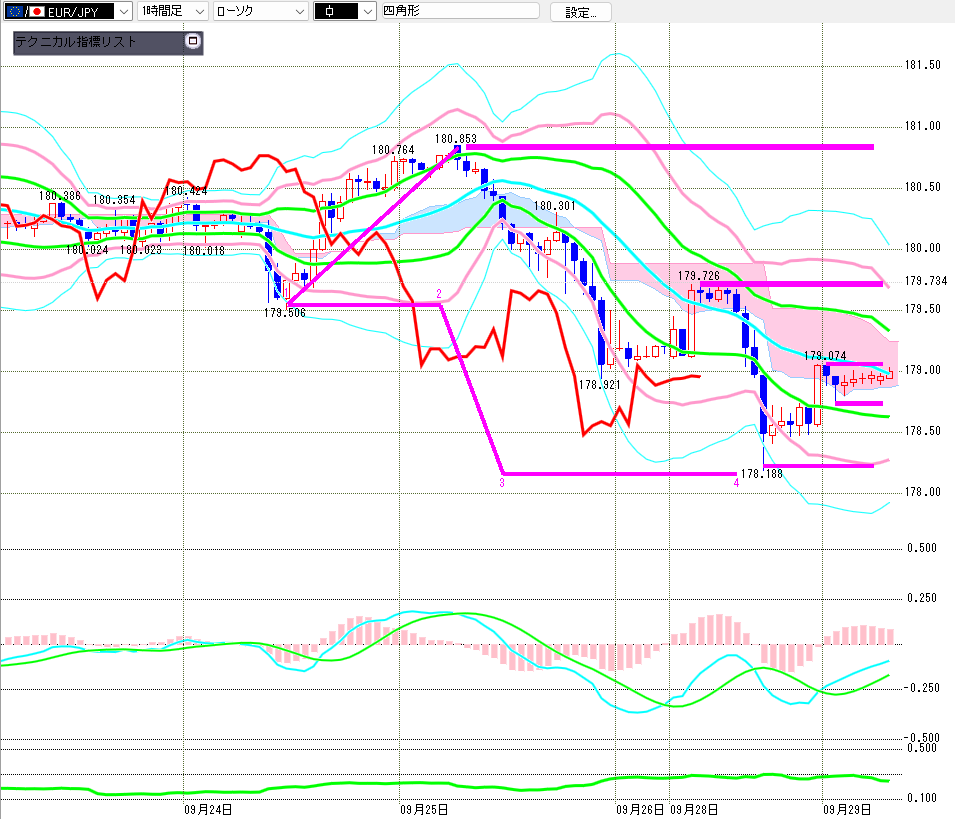Click the 179.50 price axis label
Image resolution: width=955 pixels, height=819 pixels.
click(x=922, y=309)
